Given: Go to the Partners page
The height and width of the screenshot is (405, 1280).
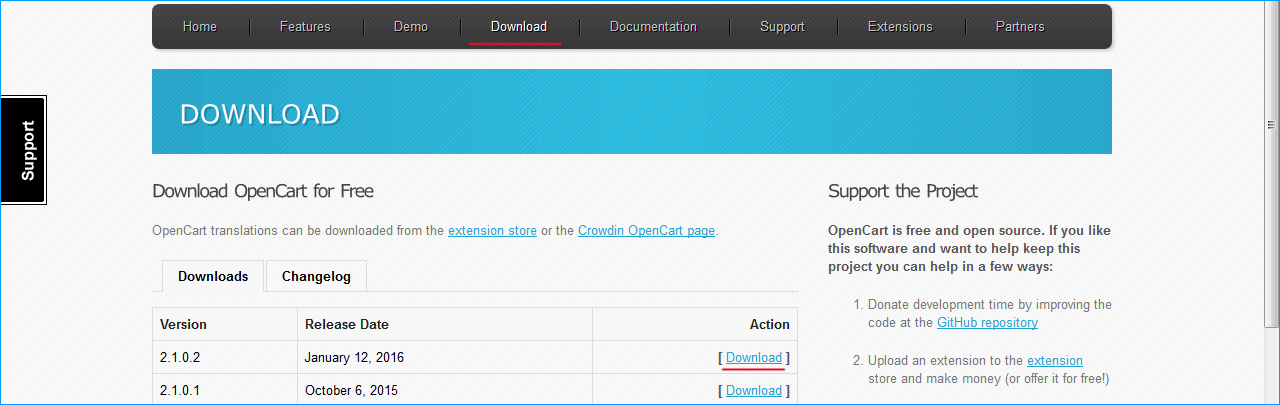Looking at the screenshot, I should pyautogui.click(x=1020, y=27).
